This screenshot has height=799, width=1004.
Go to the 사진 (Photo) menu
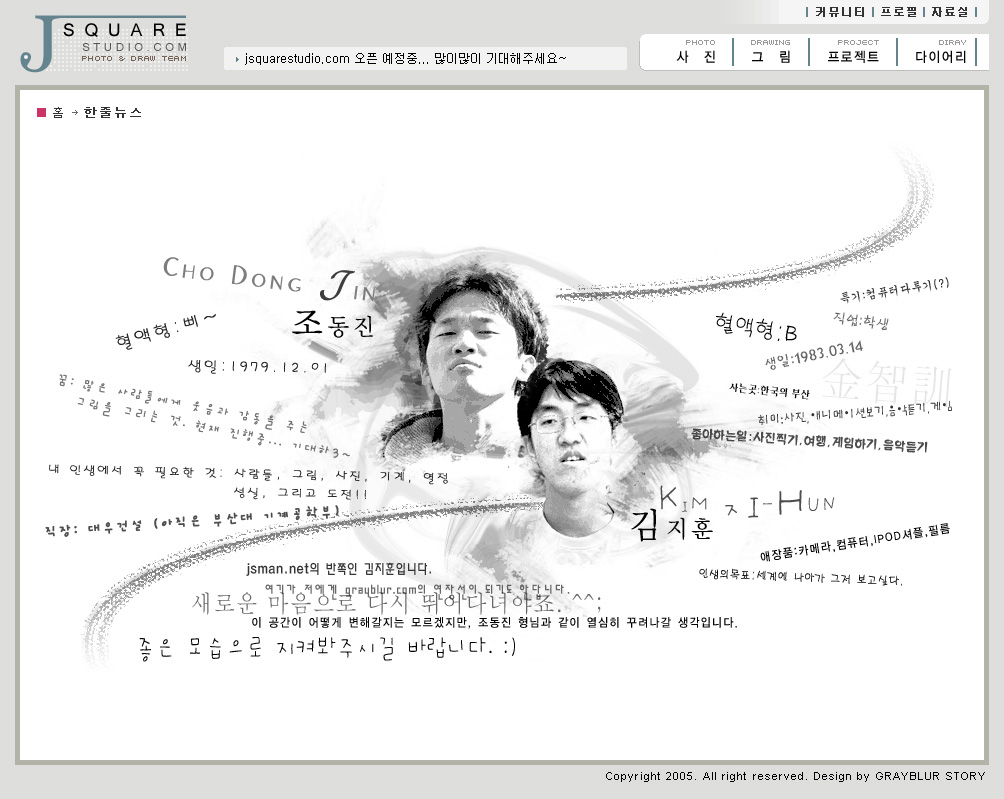point(697,53)
